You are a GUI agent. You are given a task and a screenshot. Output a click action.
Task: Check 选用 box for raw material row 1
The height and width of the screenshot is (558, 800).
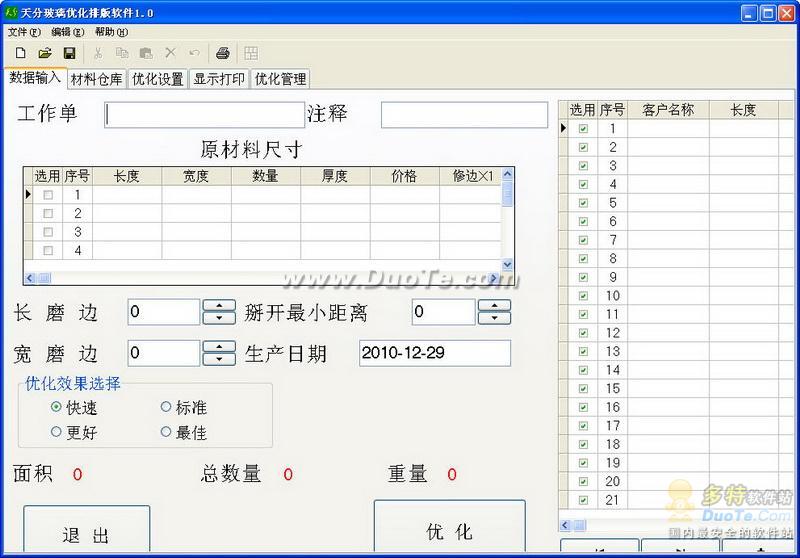[x=48, y=195]
